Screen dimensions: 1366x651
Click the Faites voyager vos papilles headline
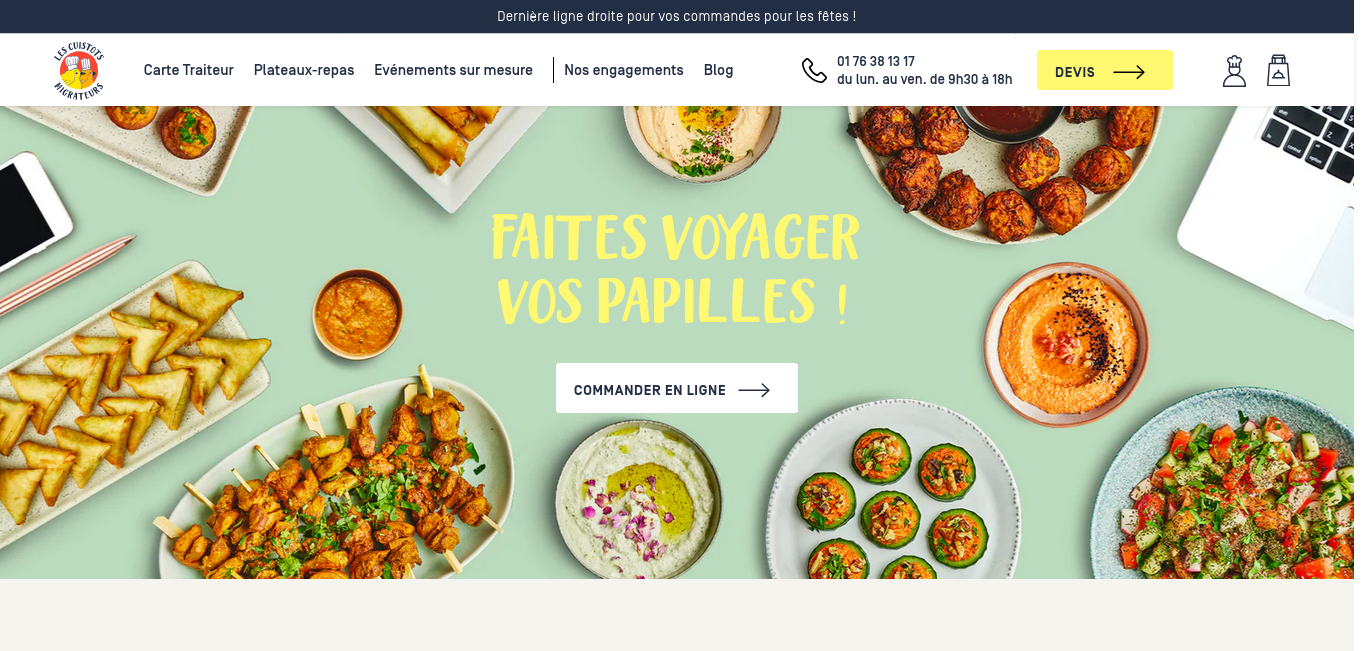[x=676, y=270]
